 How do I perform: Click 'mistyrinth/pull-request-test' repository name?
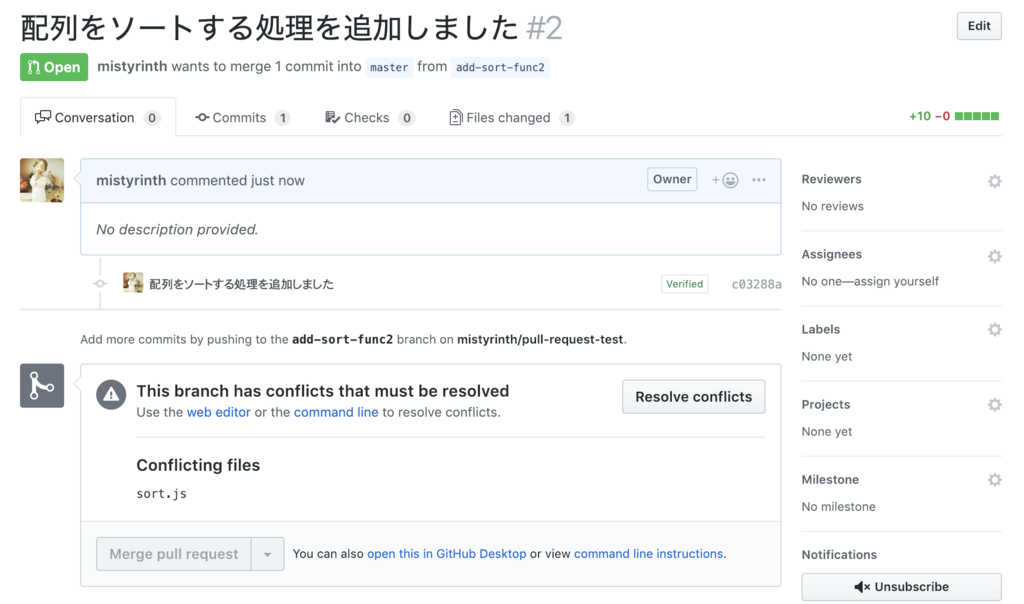[540, 339]
